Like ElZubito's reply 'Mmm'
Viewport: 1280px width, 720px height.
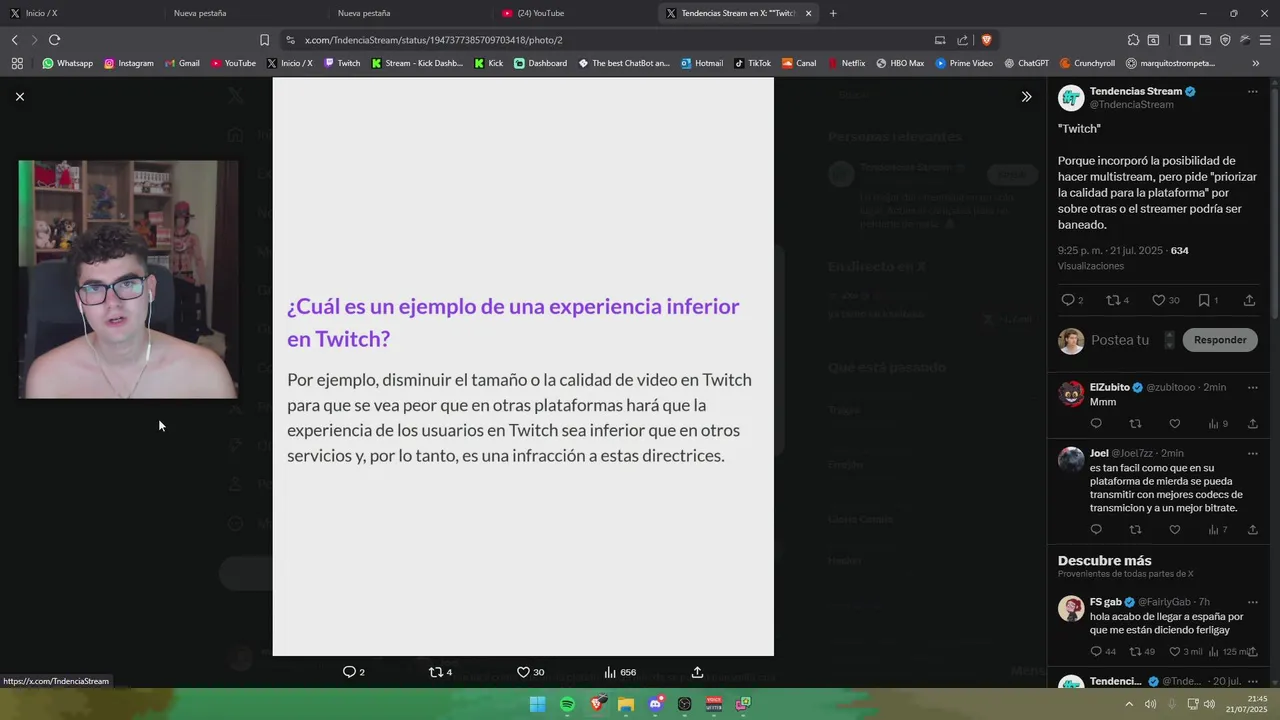click(x=1175, y=424)
